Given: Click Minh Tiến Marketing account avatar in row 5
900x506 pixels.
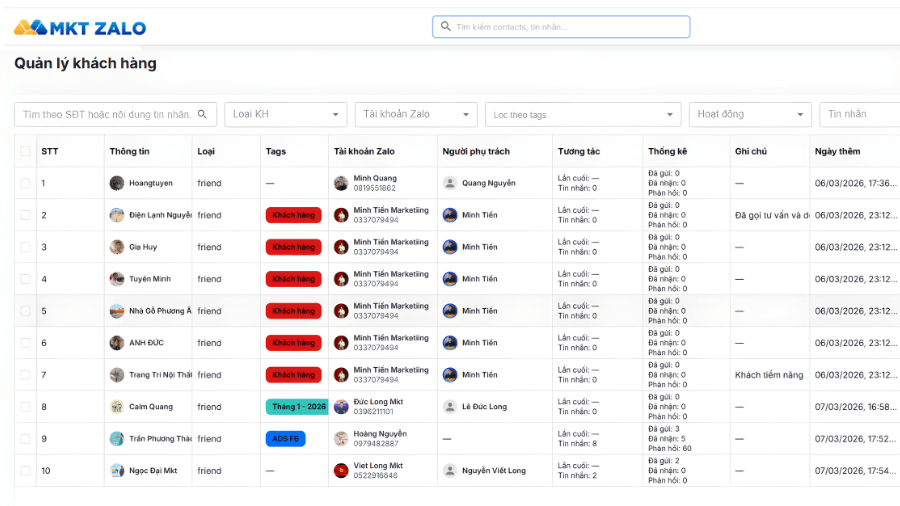Looking at the screenshot, I should (x=341, y=311).
